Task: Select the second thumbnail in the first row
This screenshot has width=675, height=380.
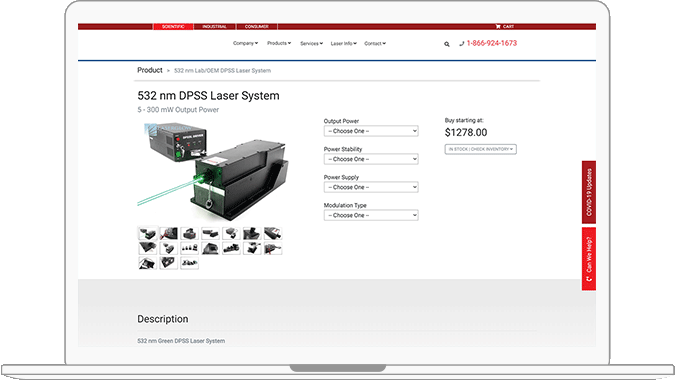Action: click(x=168, y=233)
